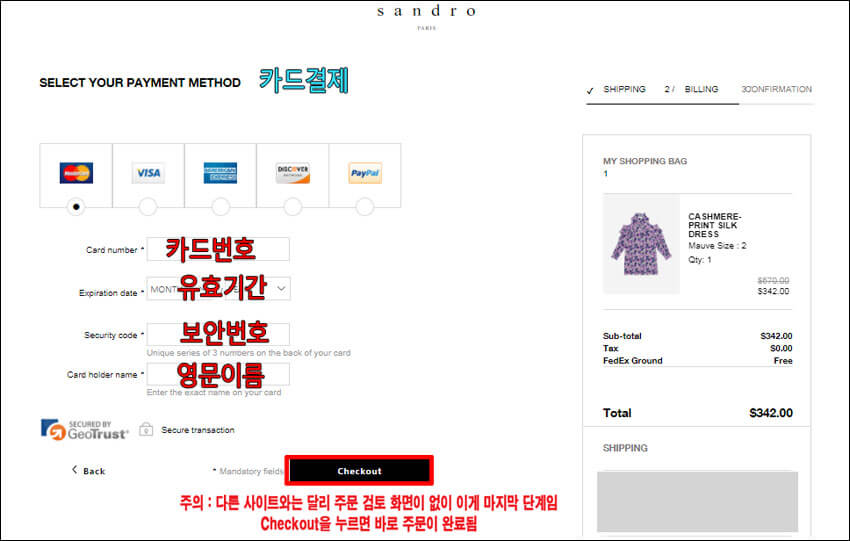Viewport: 850px width, 541px height.
Task: Select the Visa radio button
Action: (x=148, y=207)
